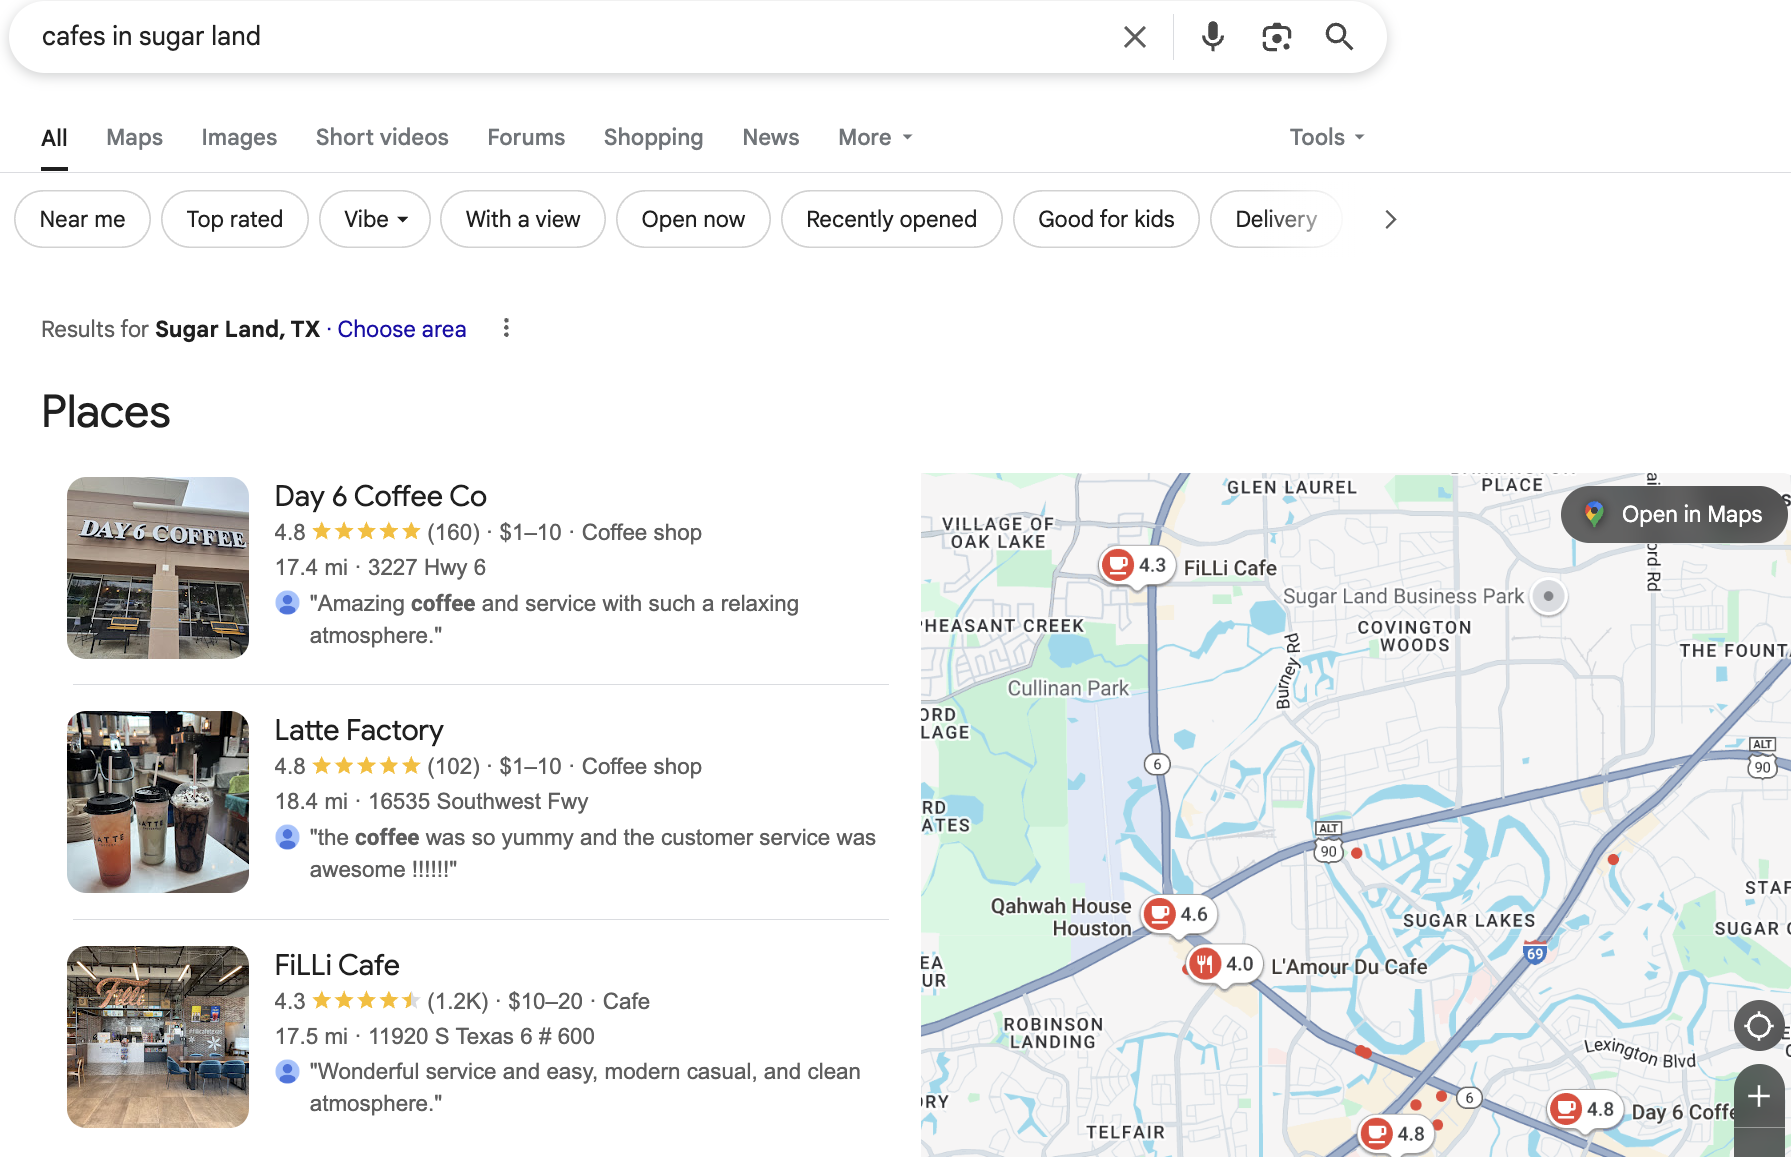1791x1157 pixels.
Task: Click the Day 6 Coffee 4.8 map pin
Action: pos(1583,1109)
